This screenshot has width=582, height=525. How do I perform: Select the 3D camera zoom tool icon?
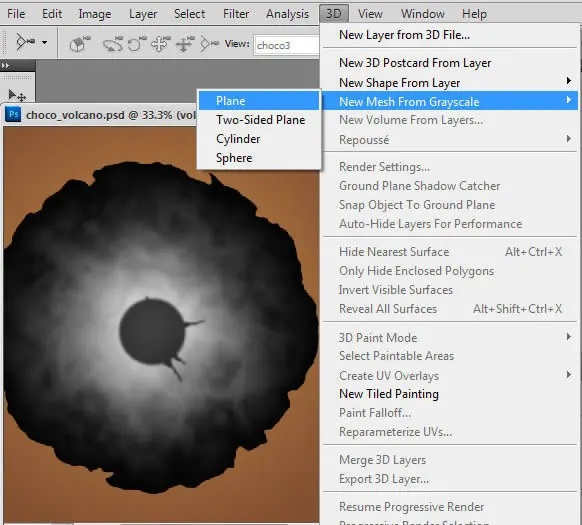(209, 44)
